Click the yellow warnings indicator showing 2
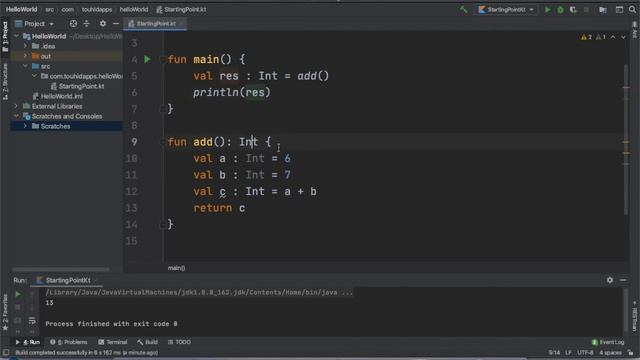The image size is (640, 360). 586,37
